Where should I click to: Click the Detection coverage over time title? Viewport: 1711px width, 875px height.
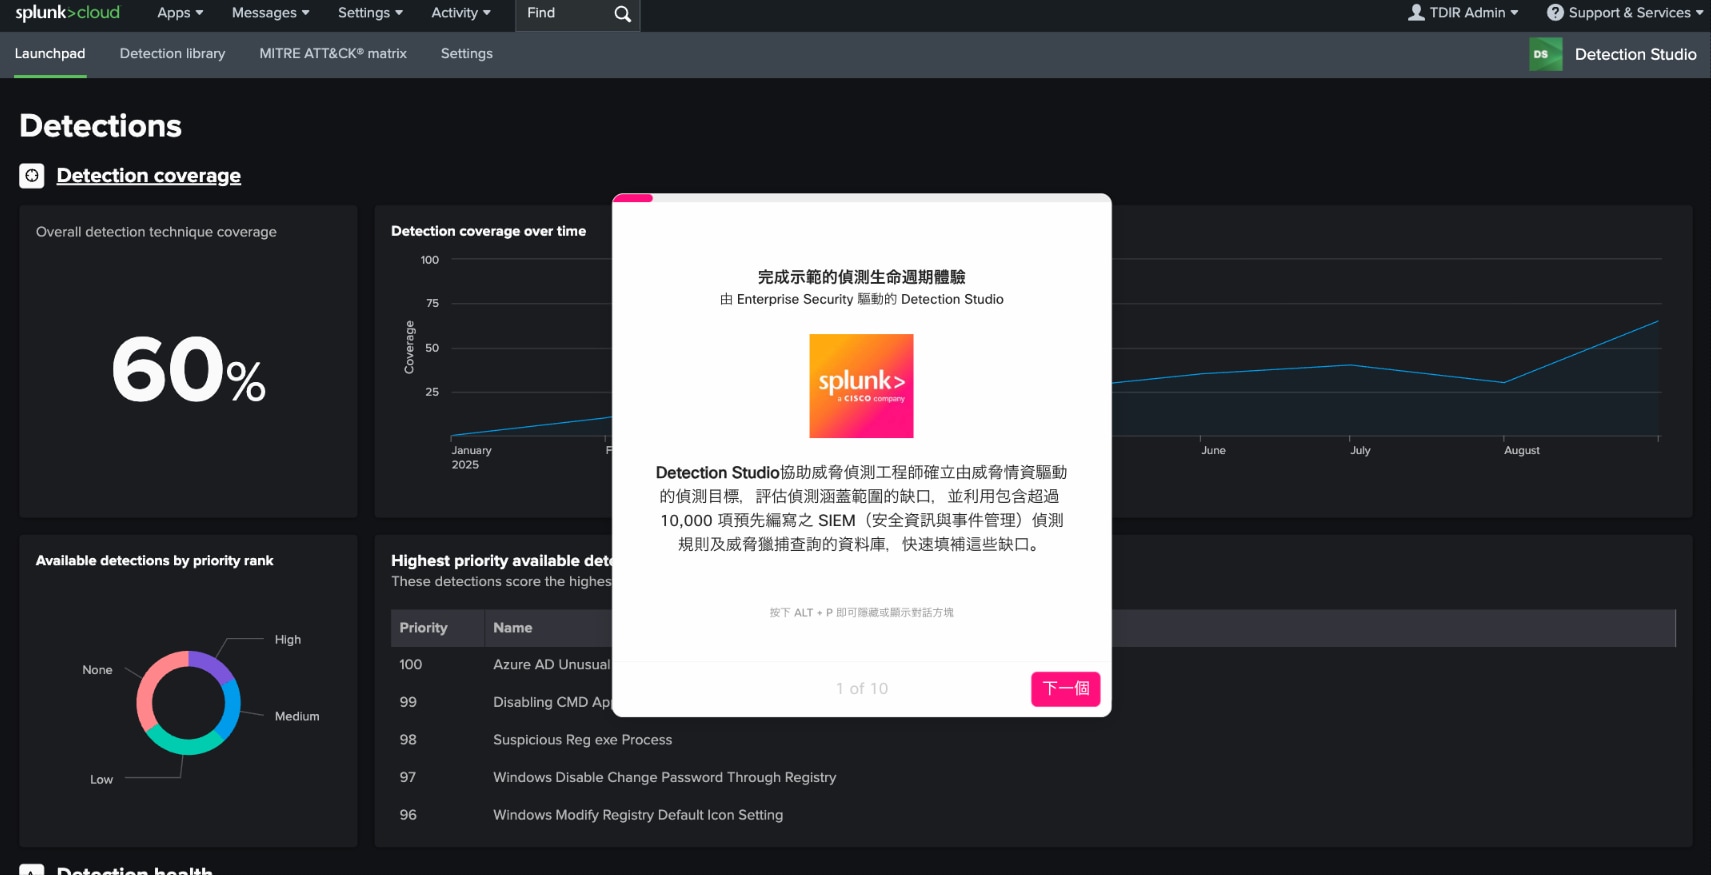click(488, 231)
